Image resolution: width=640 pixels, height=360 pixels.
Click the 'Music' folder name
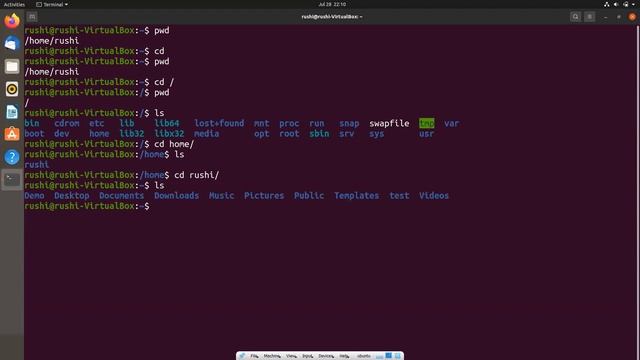click(x=222, y=196)
